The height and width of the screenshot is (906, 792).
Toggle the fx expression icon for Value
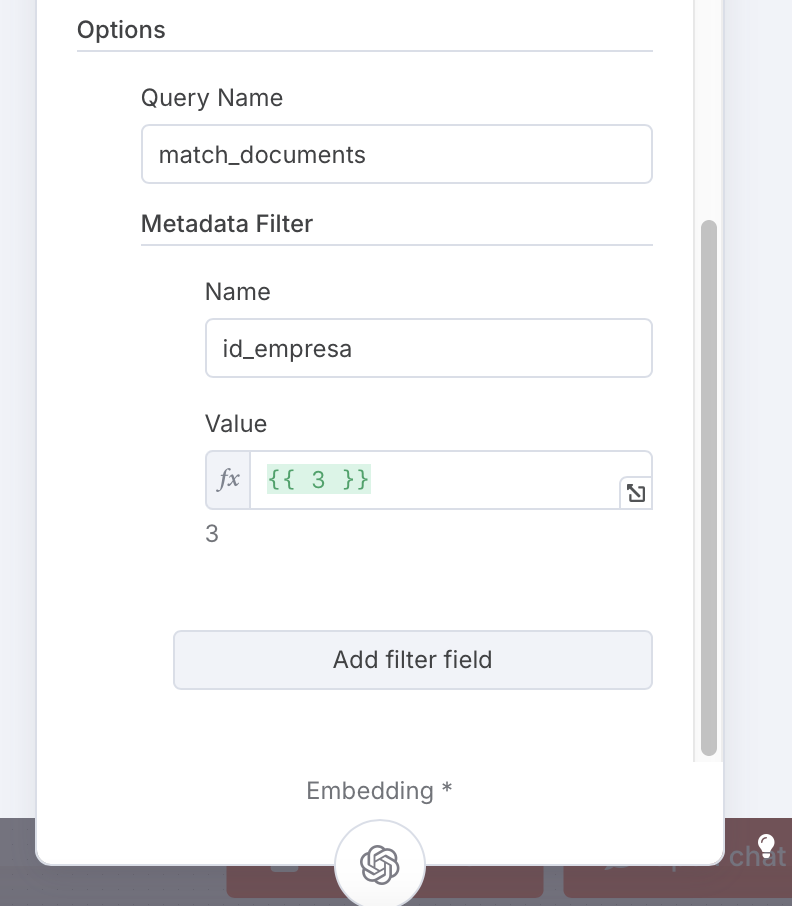[x=228, y=480]
